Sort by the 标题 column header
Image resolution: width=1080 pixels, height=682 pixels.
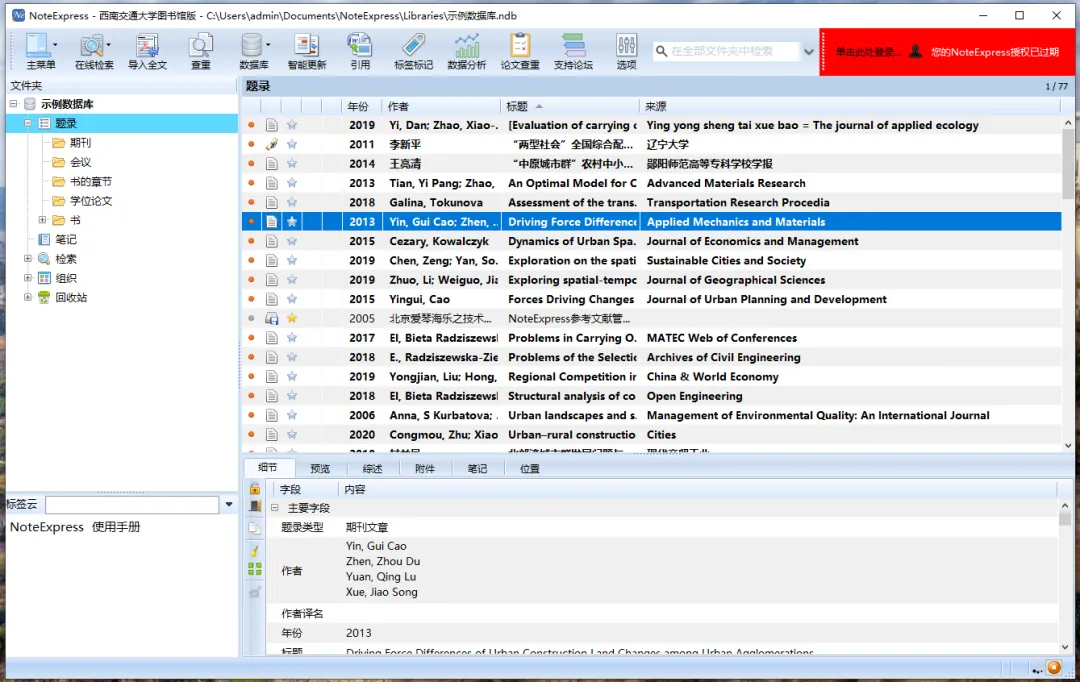570,106
